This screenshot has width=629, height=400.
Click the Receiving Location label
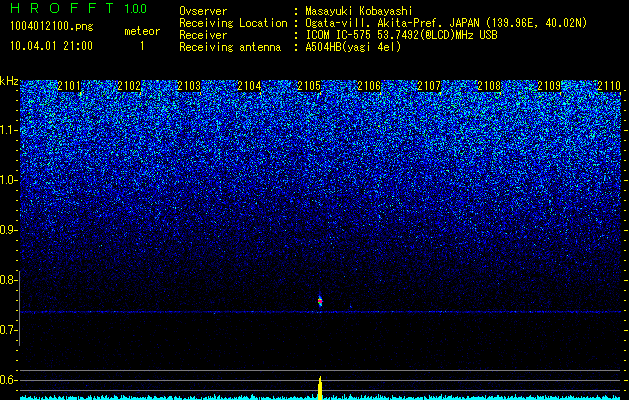click(233, 23)
